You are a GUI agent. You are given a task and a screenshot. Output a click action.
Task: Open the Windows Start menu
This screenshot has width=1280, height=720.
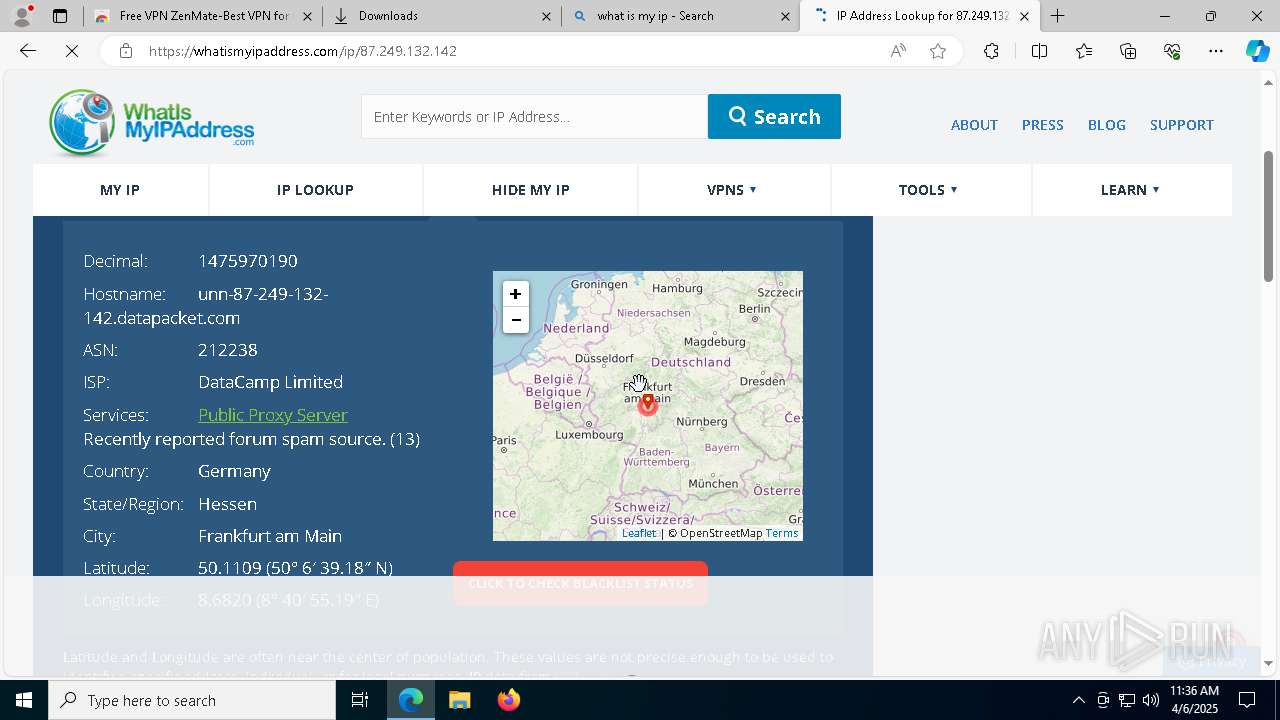(x=24, y=700)
